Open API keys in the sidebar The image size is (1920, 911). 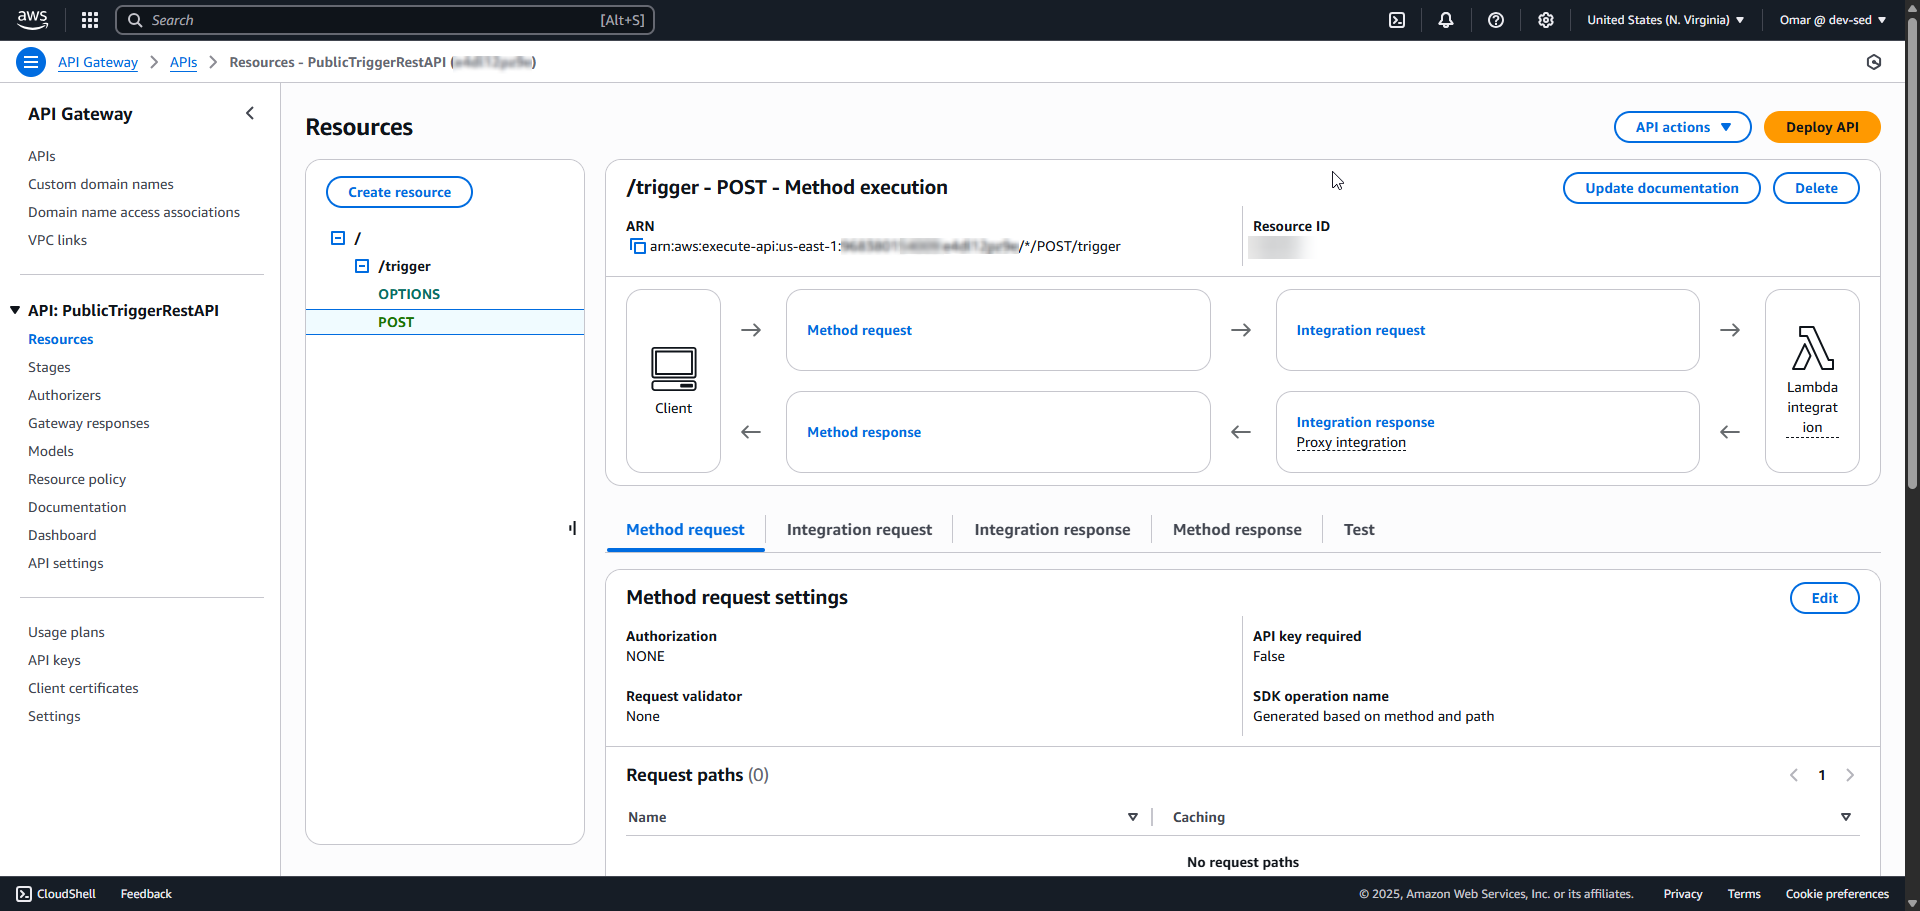coord(54,660)
